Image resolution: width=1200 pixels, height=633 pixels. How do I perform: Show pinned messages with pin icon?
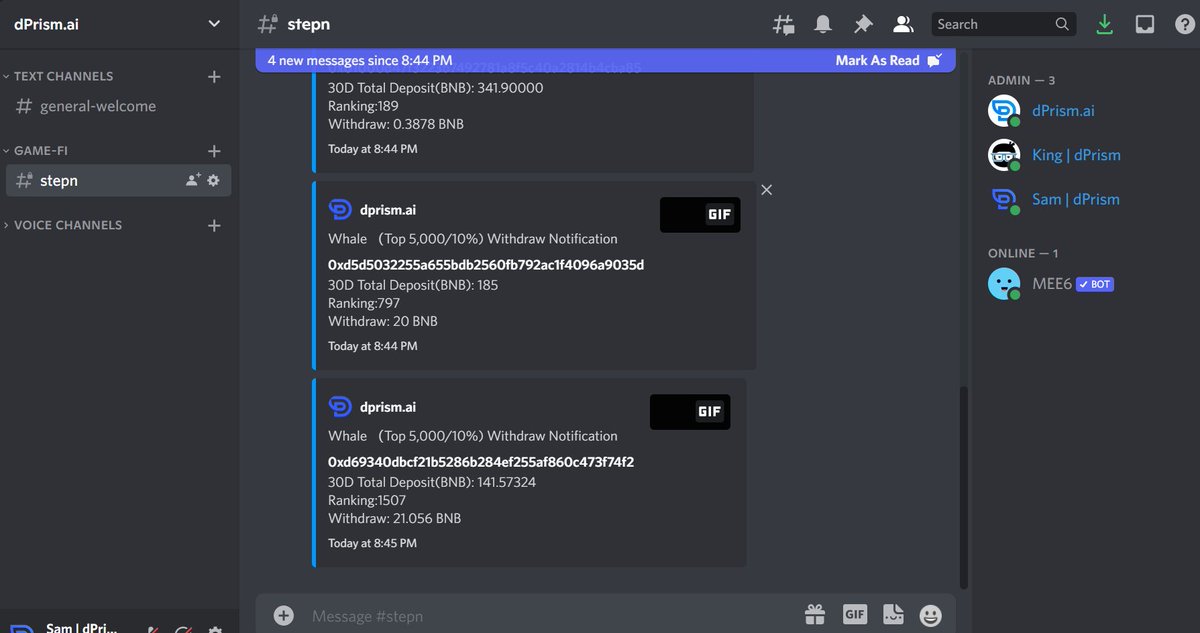(x=863, y=24)
